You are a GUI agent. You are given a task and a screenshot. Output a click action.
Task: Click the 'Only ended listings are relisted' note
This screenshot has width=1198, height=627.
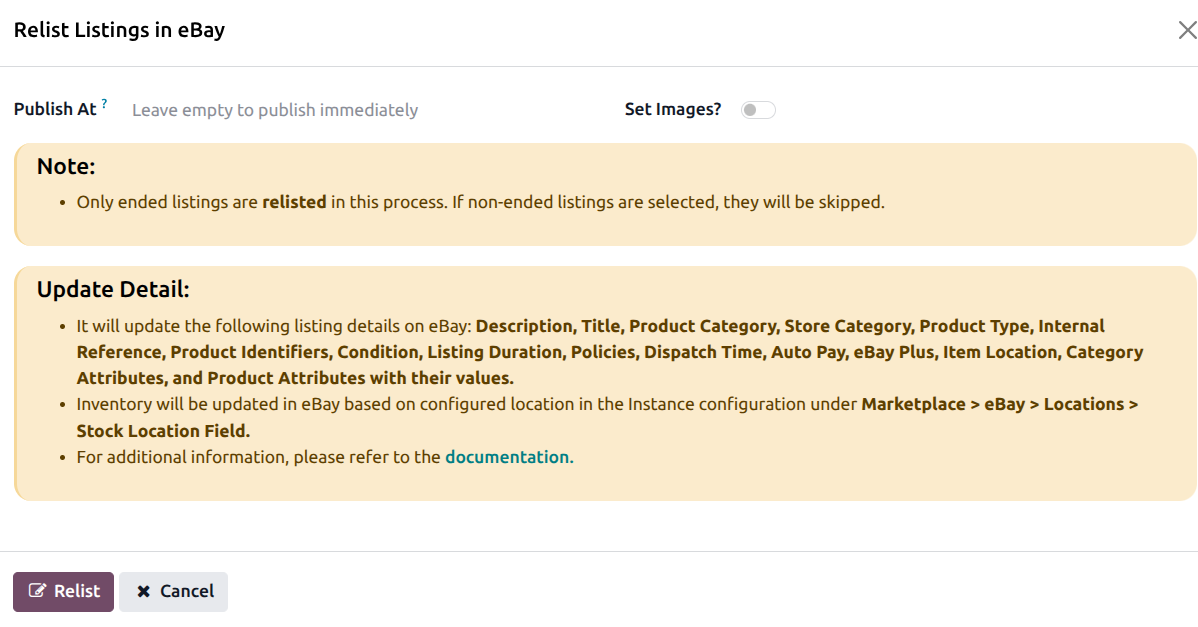[x=481, y=202]
